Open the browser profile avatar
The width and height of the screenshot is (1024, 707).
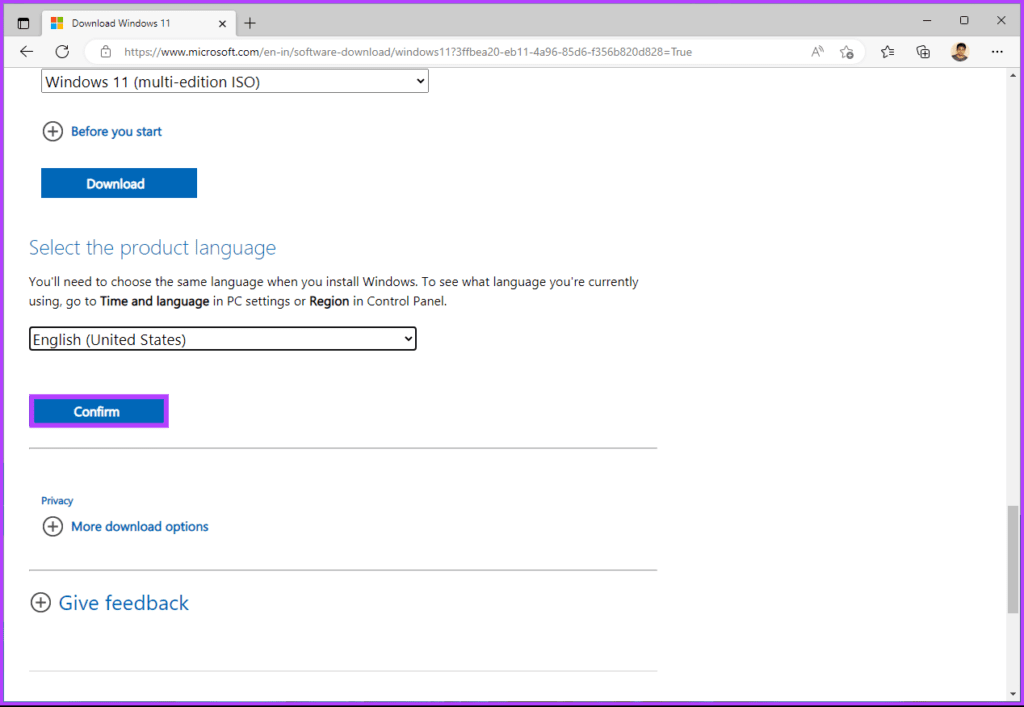[x=960, y=52]
